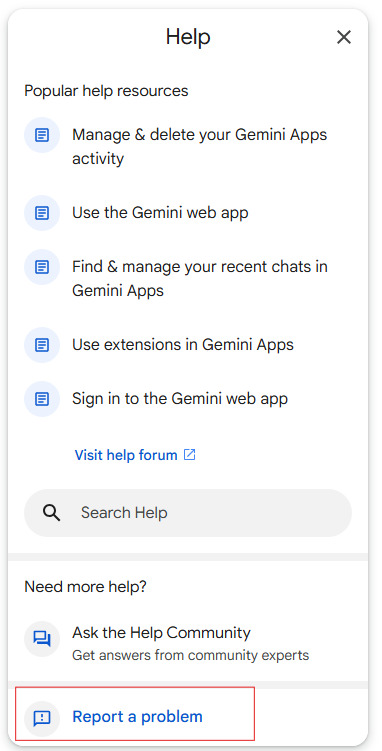Visit help forum link
382x751 pixels.
tap(126, 455)
